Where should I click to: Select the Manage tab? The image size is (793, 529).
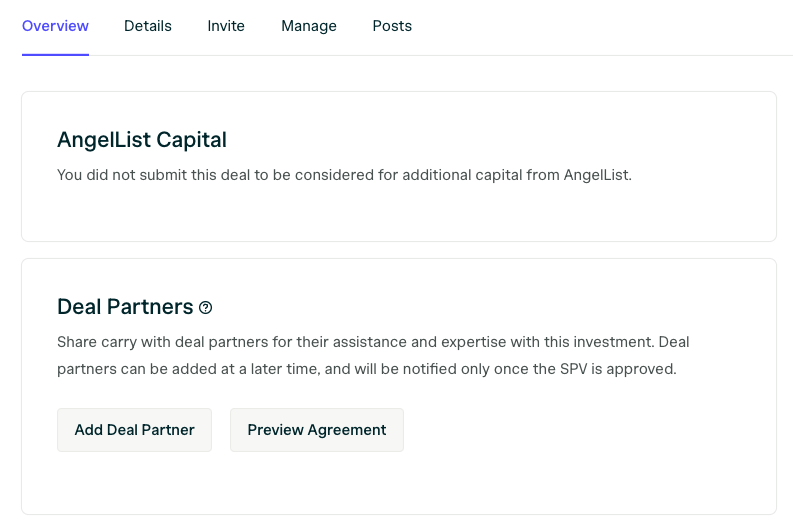[x=309, y=26]
